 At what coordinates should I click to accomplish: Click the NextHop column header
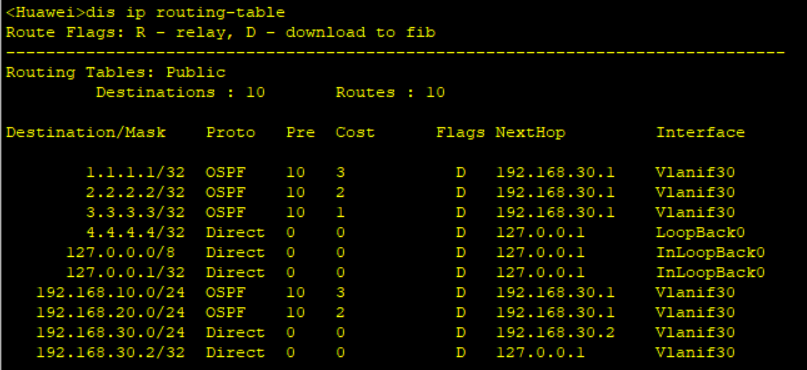pyautogui.click(x=531, y=133)
